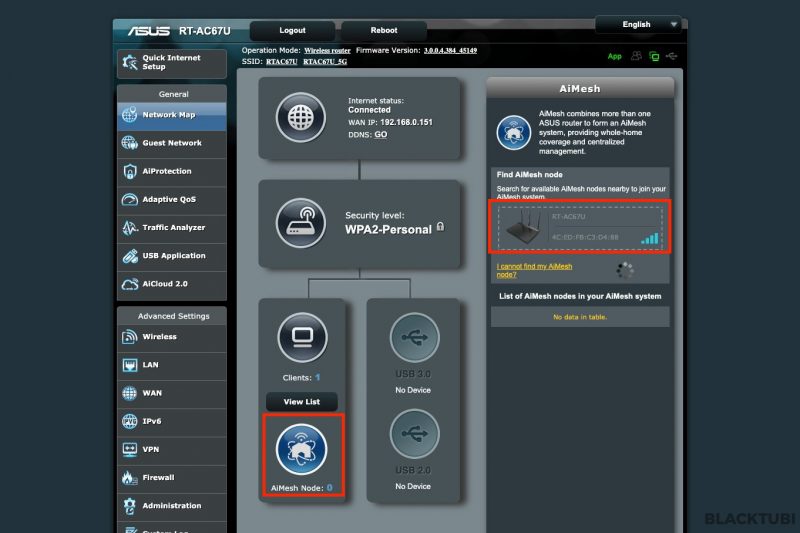
Task: Click the wireless router security icon
Action: pos(301,223)
